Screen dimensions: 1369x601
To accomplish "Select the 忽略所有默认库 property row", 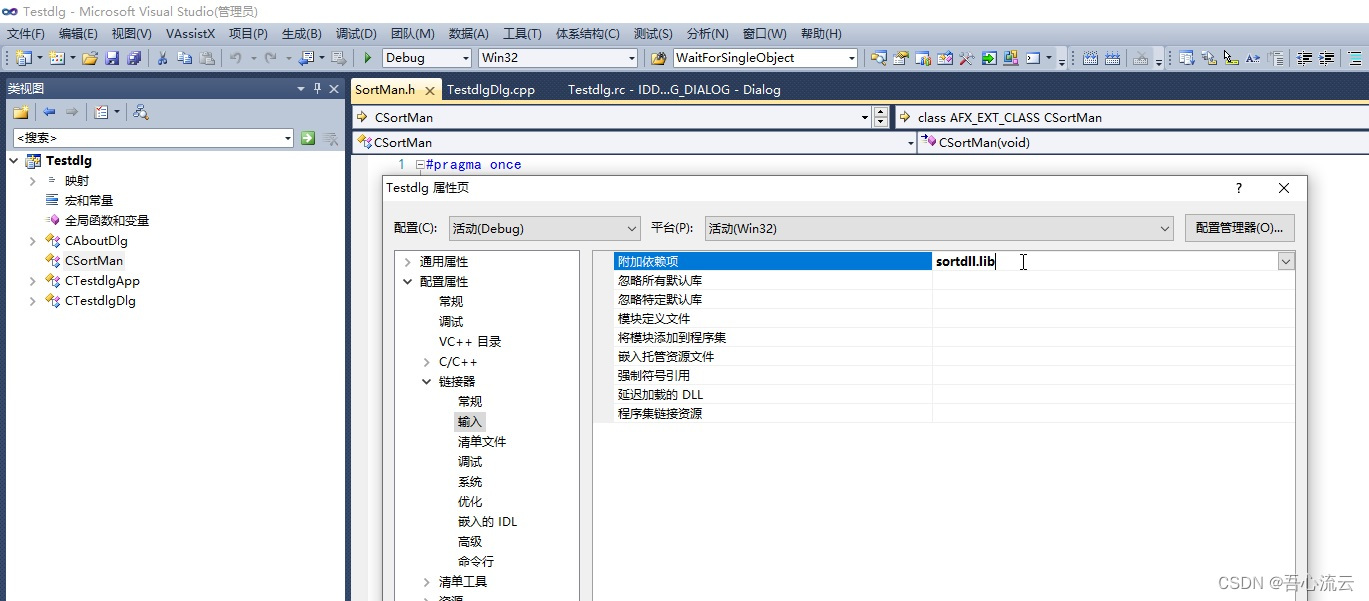I will [x=954, y=280].
